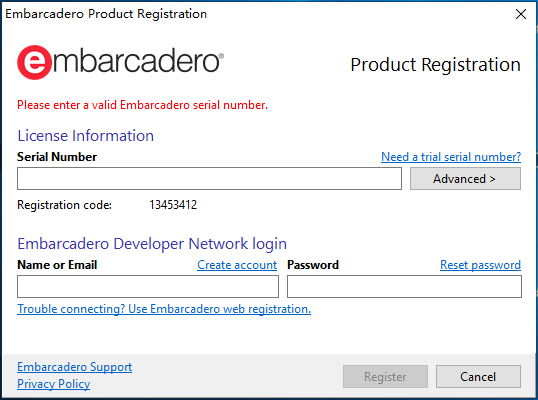Click the Embarcadero Developer Network login heading

152,244
